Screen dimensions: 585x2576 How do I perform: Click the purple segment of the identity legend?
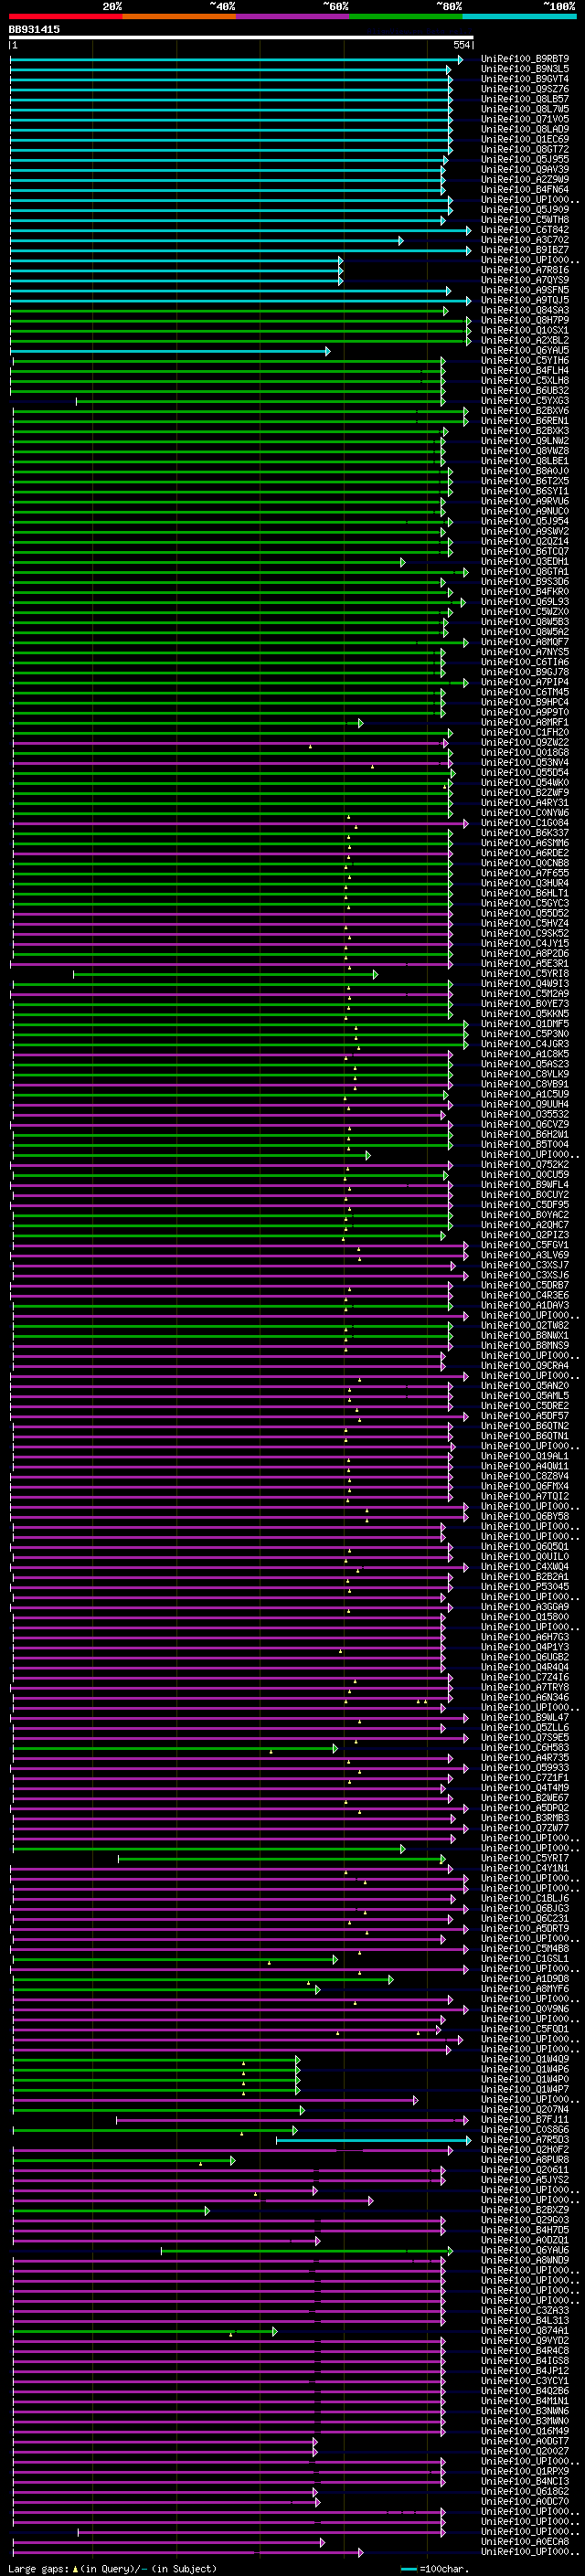(293, 16)
